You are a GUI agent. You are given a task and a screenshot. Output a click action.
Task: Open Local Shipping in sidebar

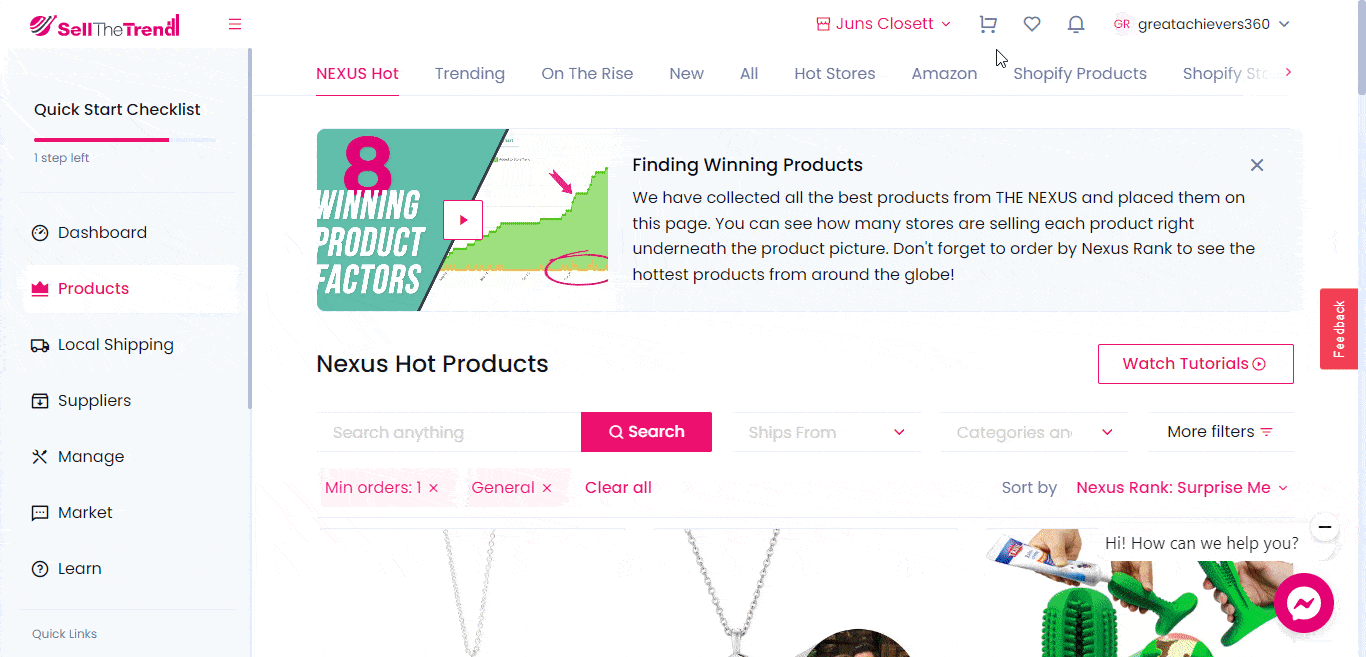point(115,345)
